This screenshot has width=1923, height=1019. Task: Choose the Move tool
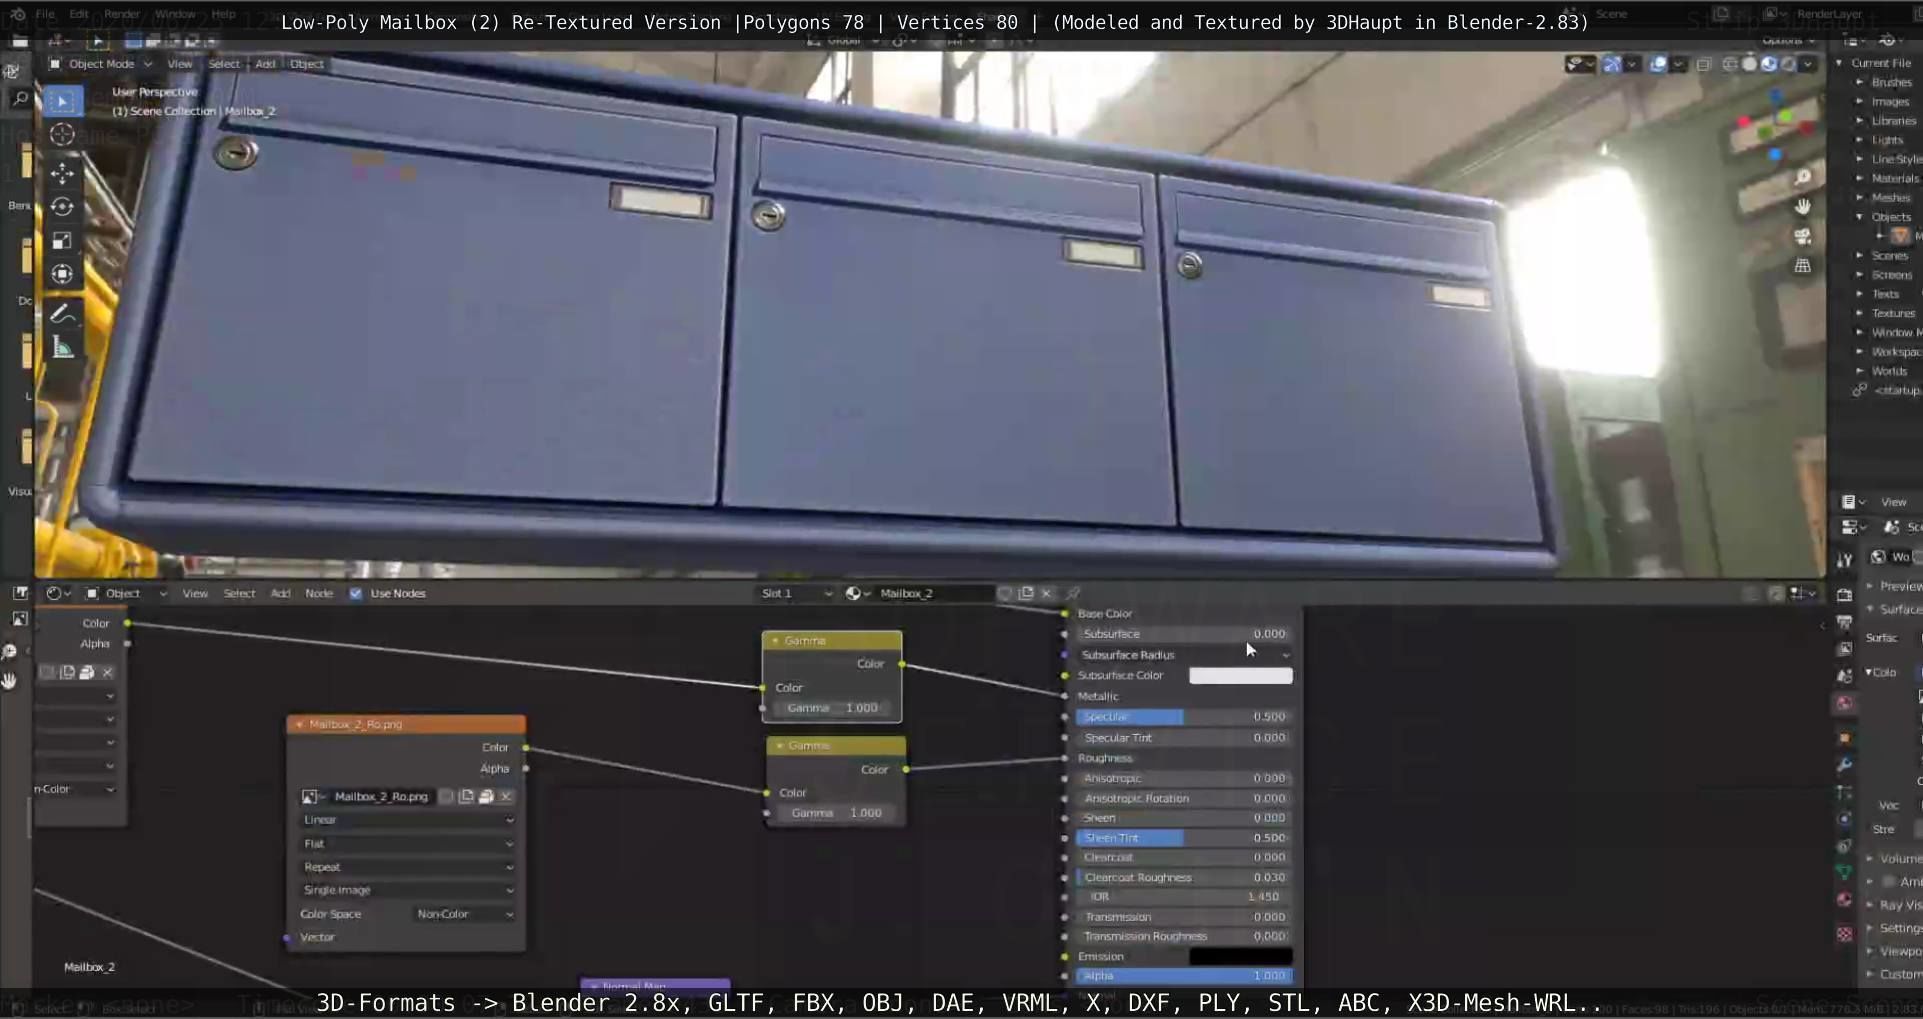pos(62,173)
